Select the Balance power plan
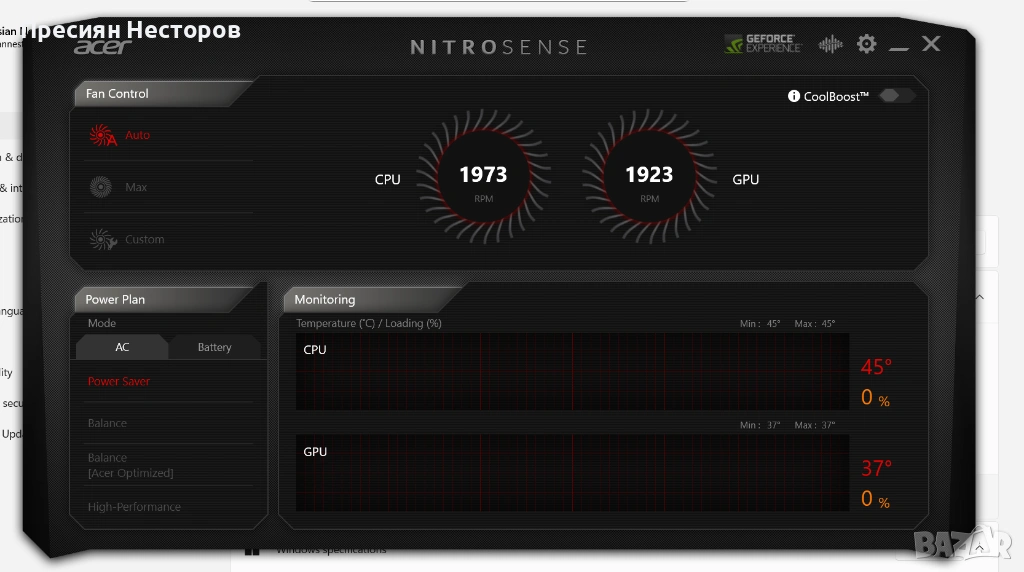Screen dimensions: 1024x572 pyautogui.click(x=107, y=423)
